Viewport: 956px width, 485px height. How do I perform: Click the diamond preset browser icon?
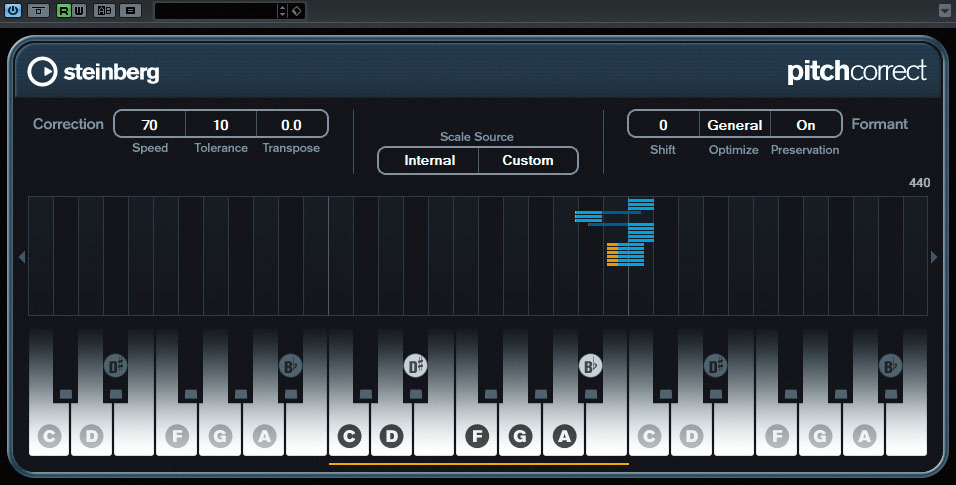pyautogui.click(x=296, y=10)
